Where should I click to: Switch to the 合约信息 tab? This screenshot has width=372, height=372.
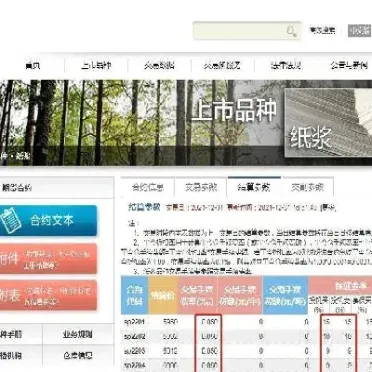coord(148,187)
